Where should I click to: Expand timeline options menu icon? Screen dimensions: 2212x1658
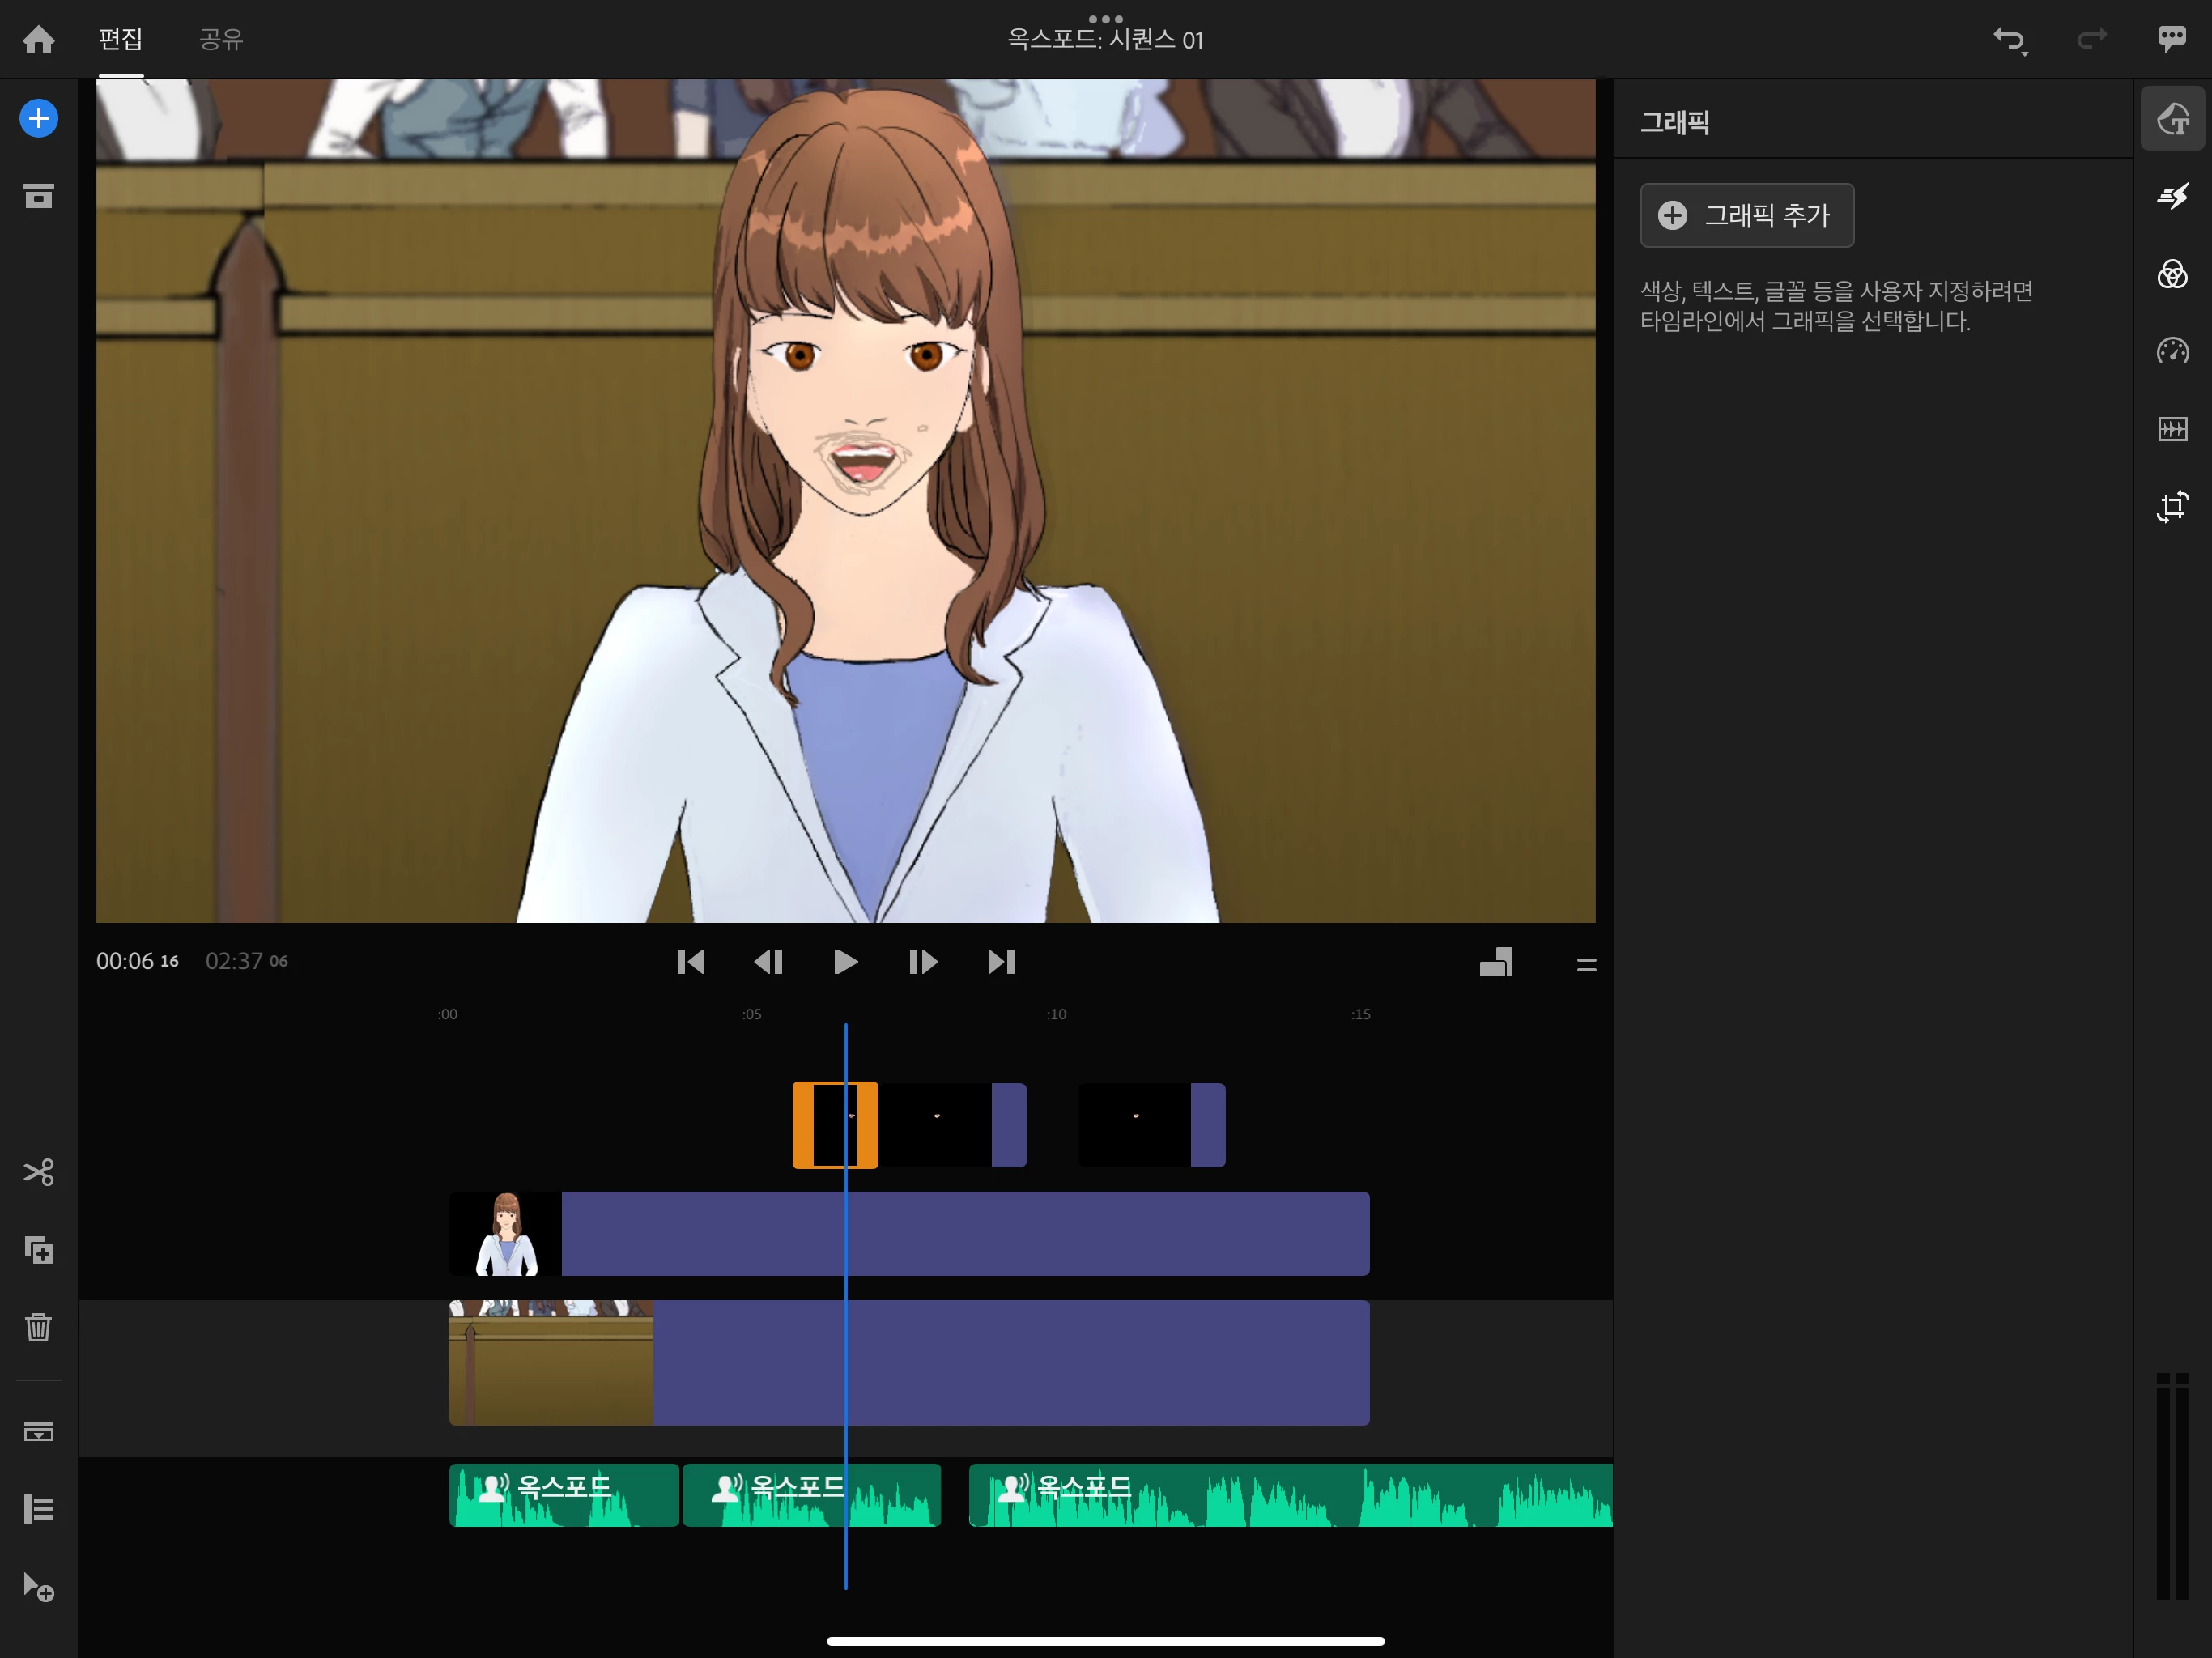point(1586,965)
